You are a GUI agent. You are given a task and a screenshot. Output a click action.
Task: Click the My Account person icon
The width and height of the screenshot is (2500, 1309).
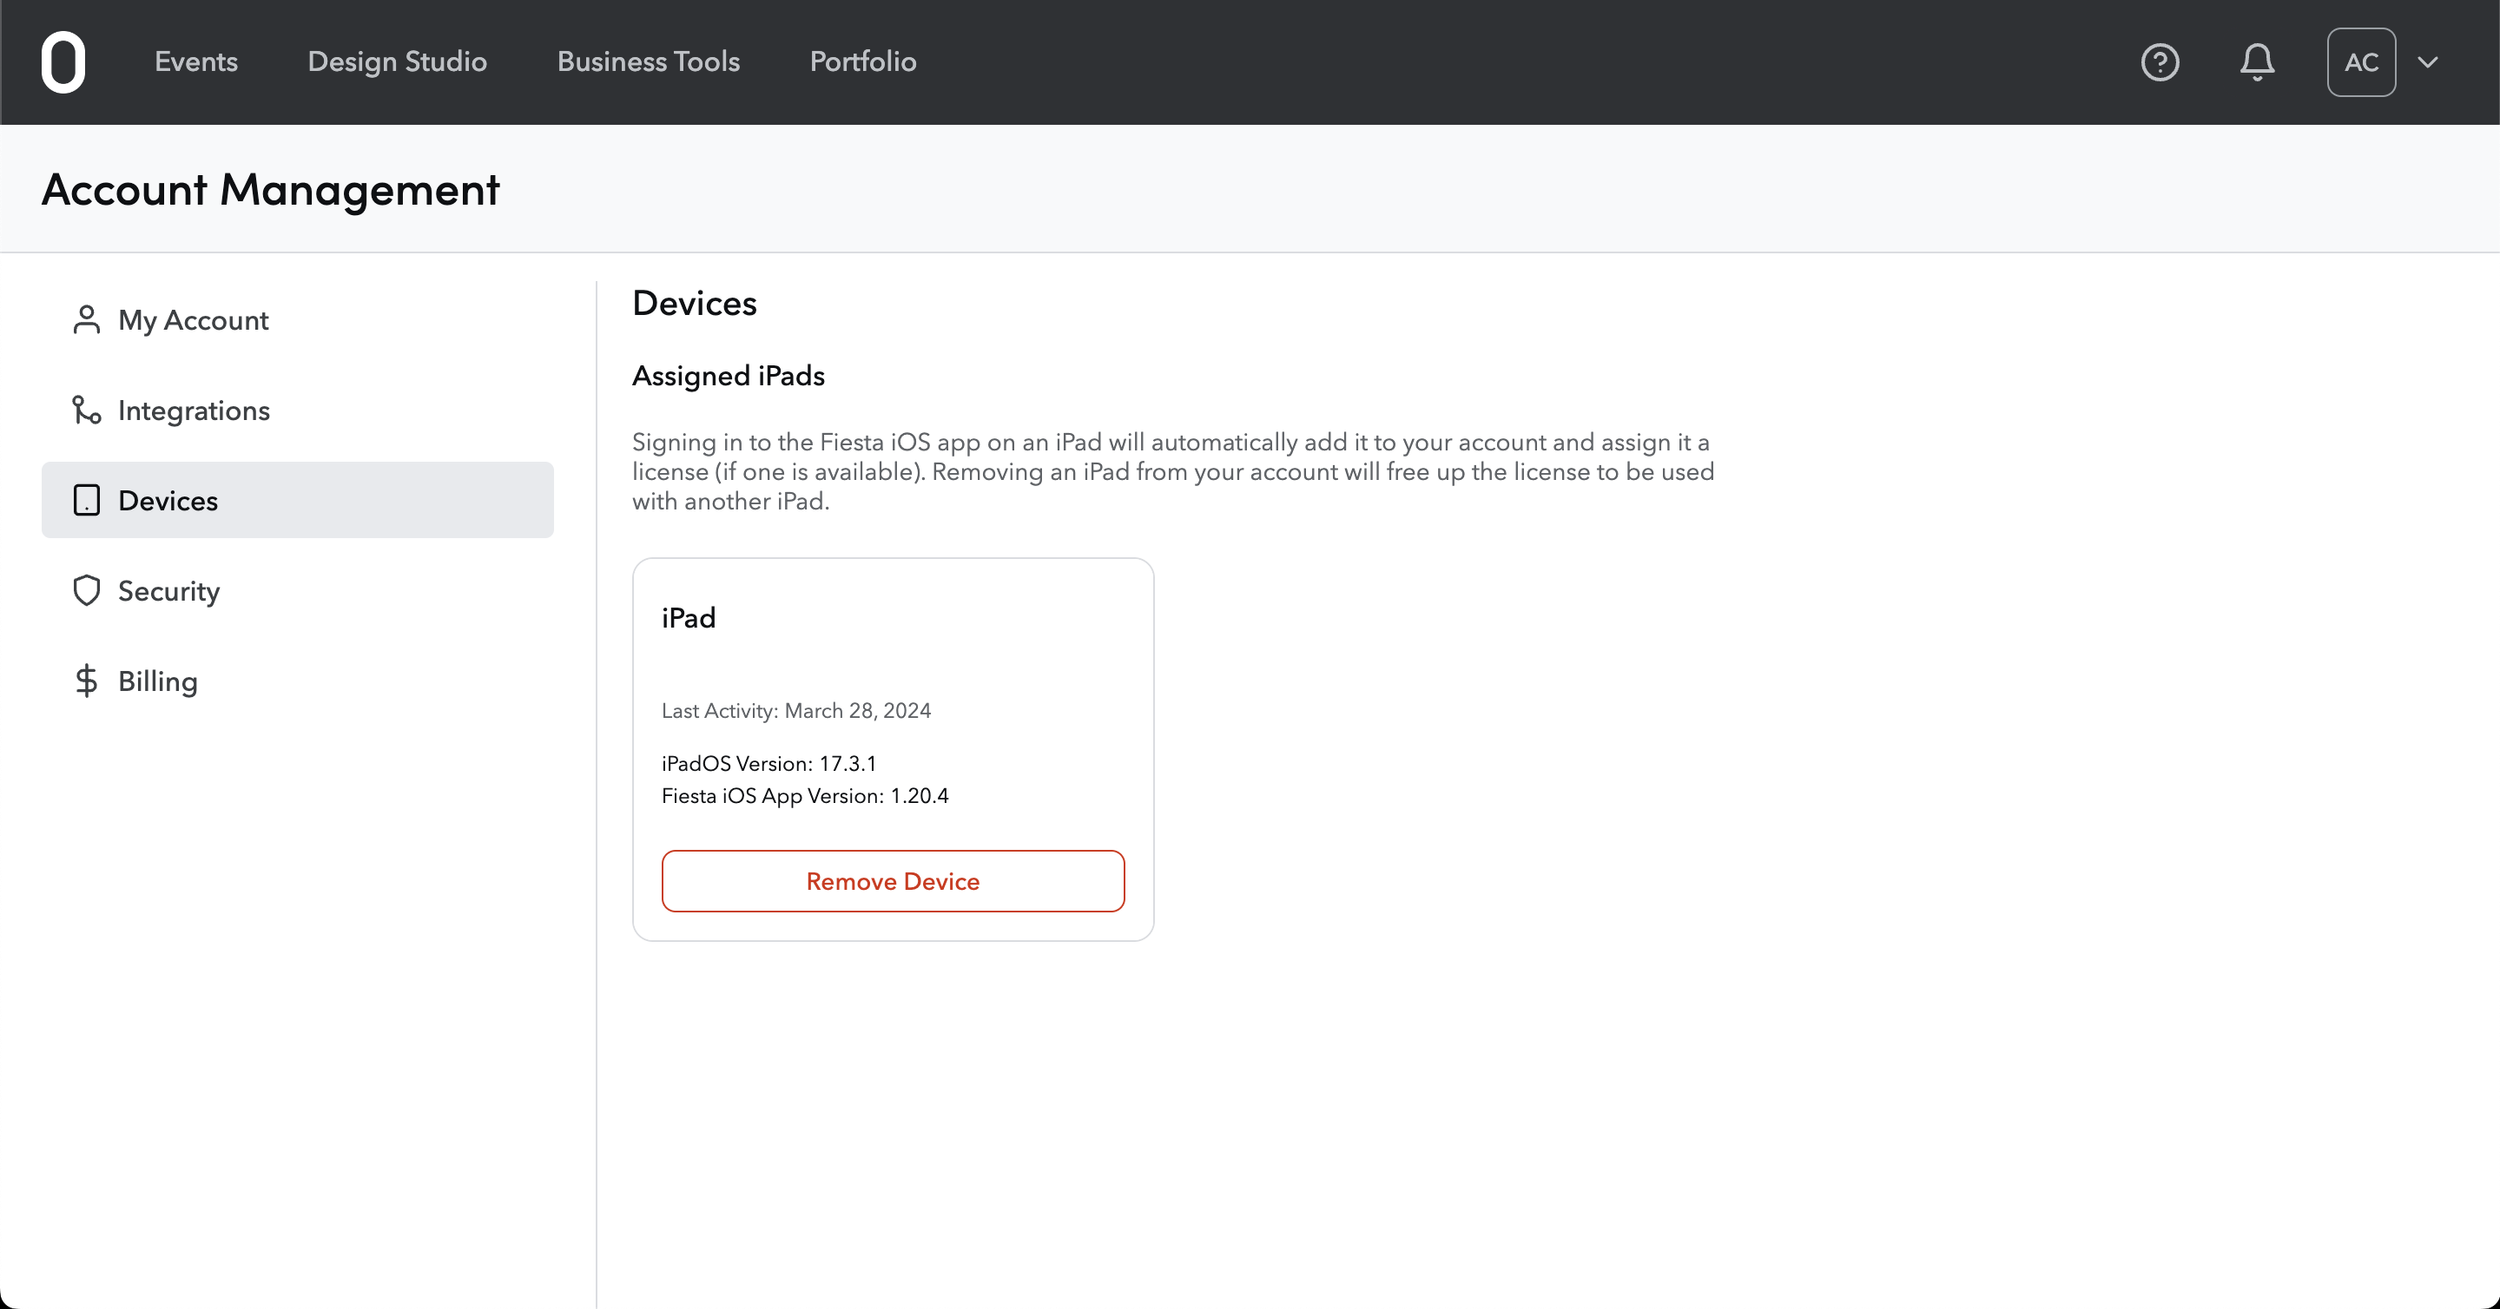87,320
